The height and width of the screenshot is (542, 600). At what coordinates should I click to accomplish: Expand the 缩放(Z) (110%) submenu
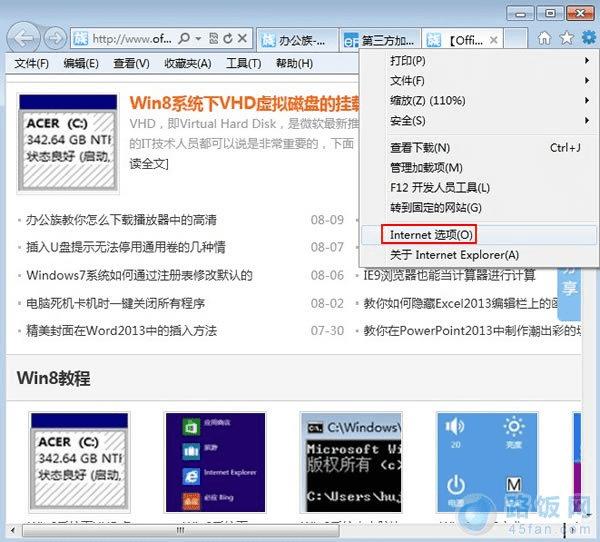(x=479, y=101)
